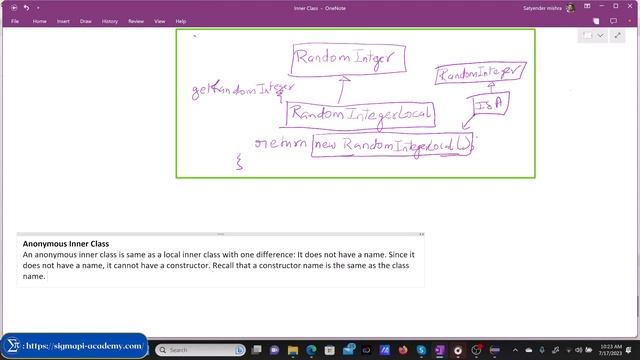640x360 pixels.
Task: Open the clock and date flyout
Action: pyautogui.click(x=611, y=350)
